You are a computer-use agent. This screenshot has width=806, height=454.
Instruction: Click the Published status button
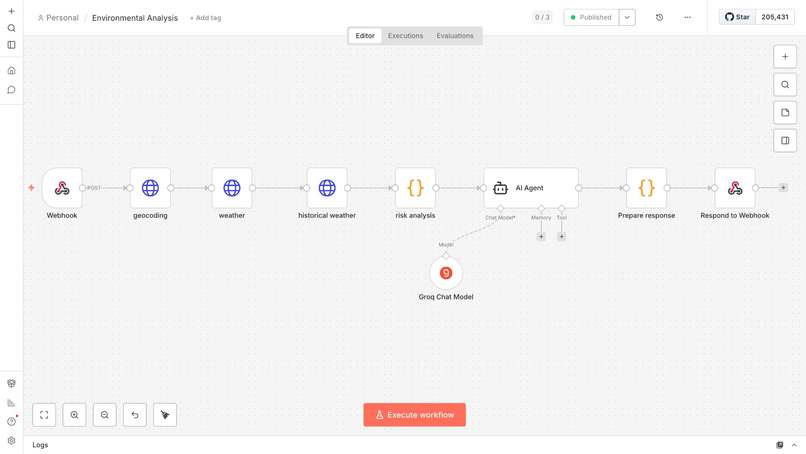[591, 17]
